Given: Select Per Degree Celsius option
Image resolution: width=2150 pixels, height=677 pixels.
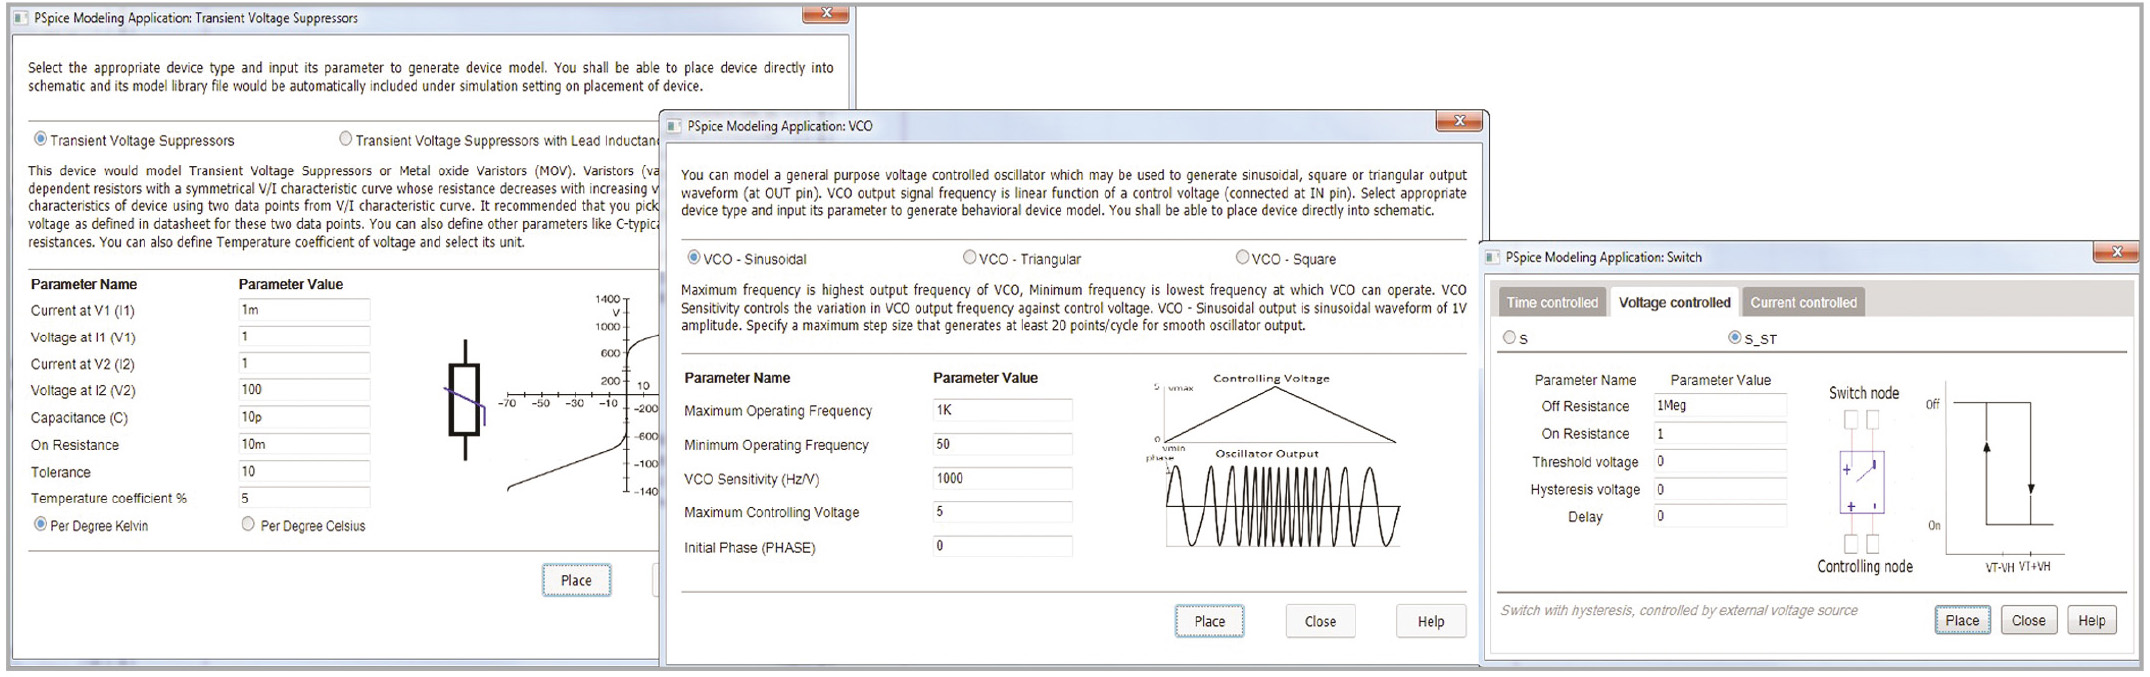Looking at the screenshot, I should 248,524.
